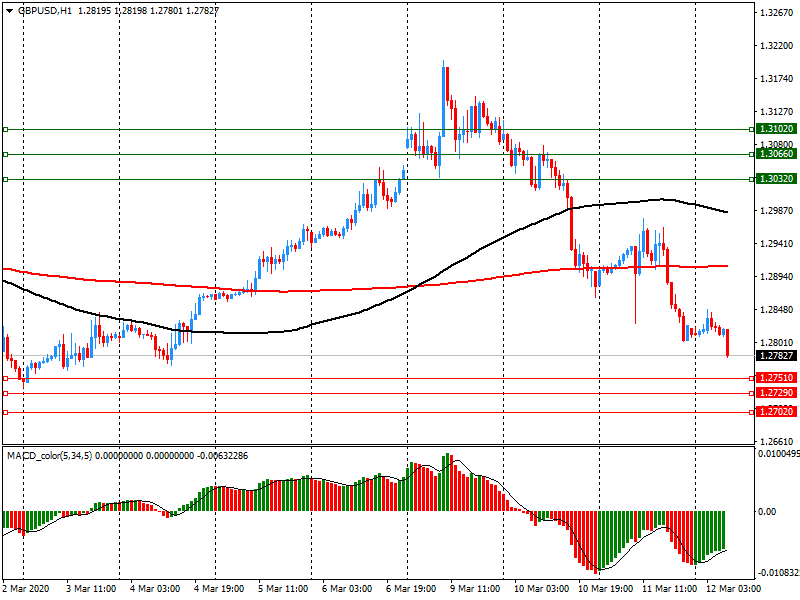
Task: Click the 9 Mar 11:00 time label
Action: pos(475,589)
